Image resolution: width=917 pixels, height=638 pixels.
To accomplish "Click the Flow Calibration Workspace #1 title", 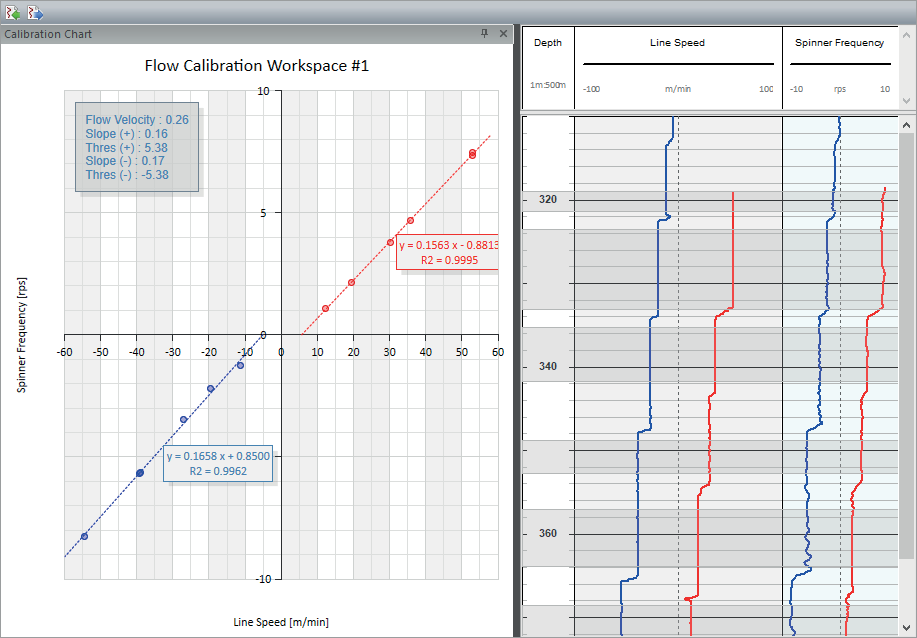I will (x=257, y=67).
